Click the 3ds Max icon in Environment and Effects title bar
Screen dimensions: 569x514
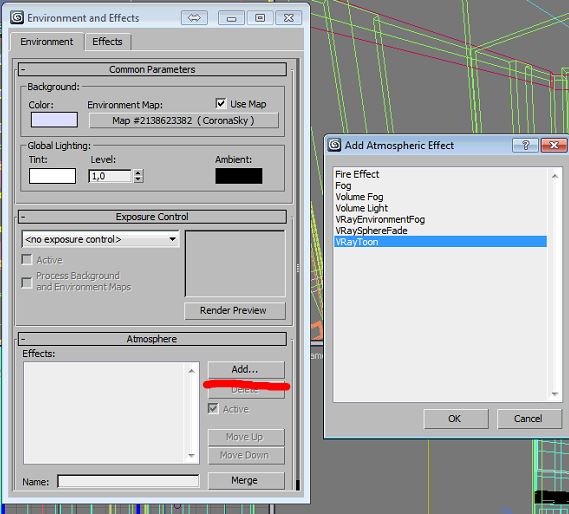point(17,17)
